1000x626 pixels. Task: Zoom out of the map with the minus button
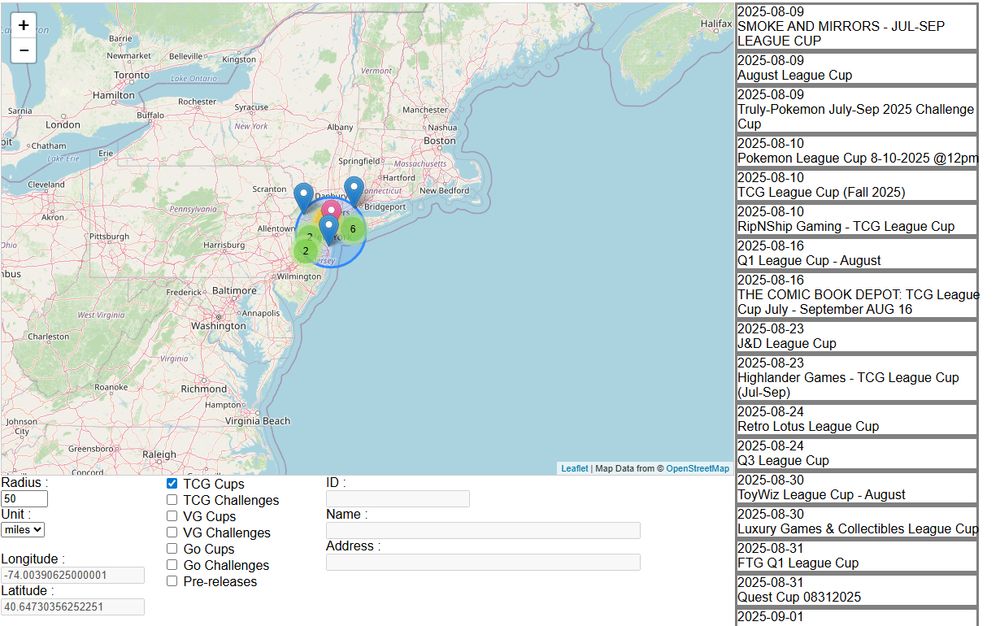(24, 50)
